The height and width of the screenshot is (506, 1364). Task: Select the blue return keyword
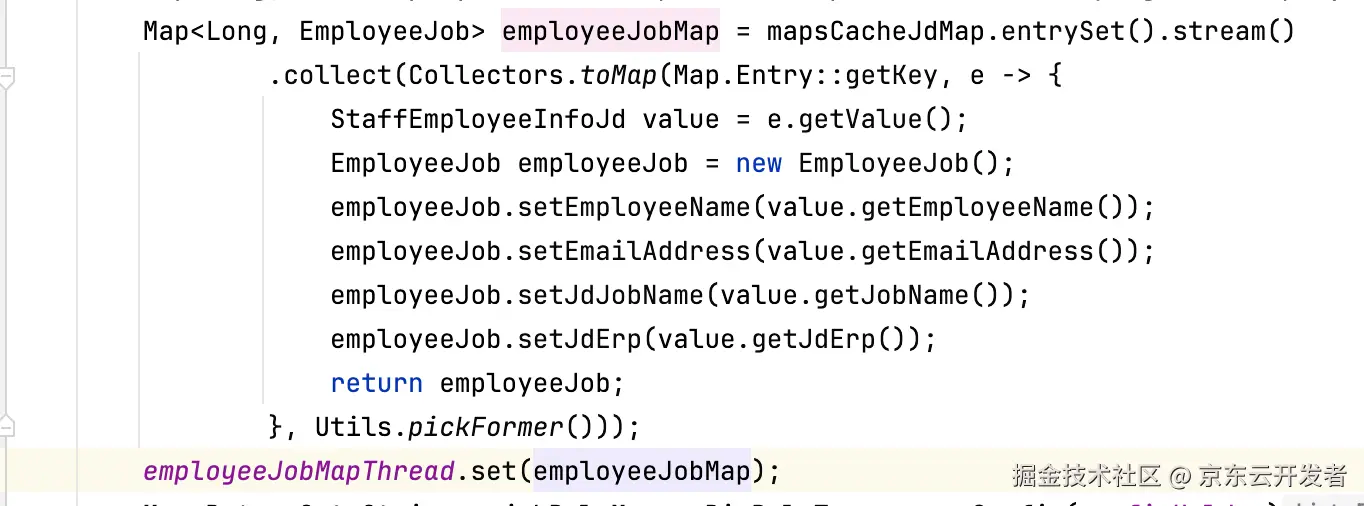click(x=377, y=384)
